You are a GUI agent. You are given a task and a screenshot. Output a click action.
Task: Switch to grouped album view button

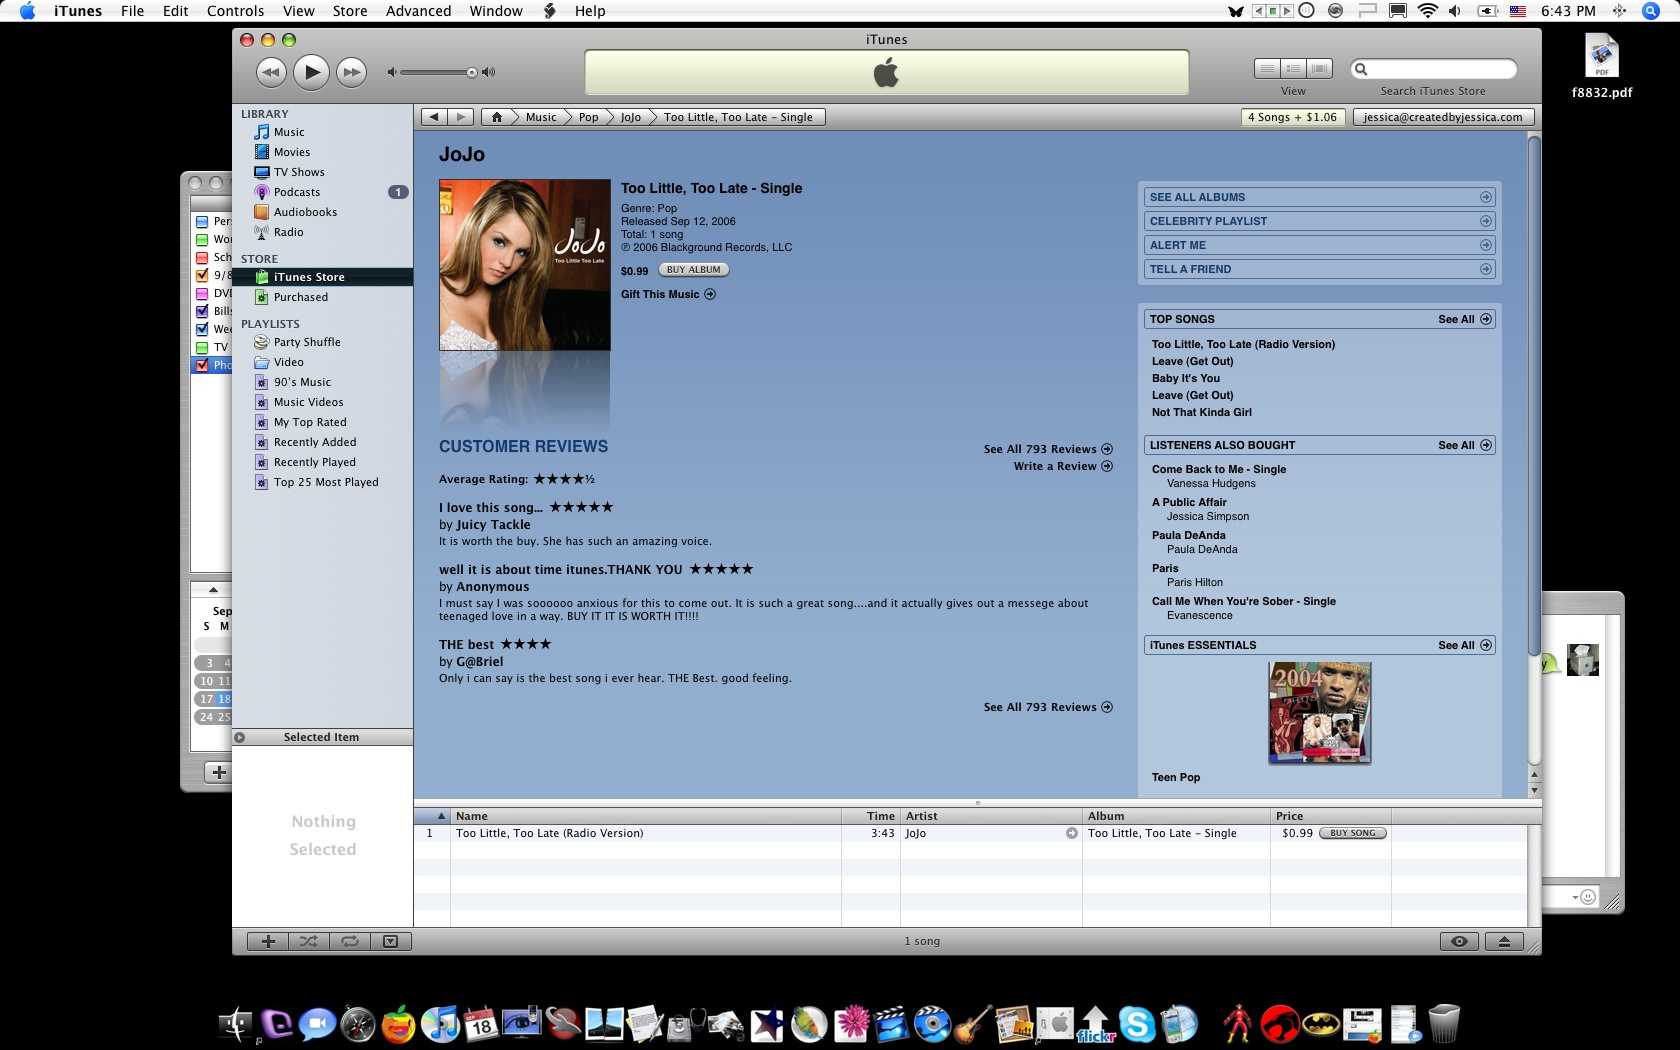pyautogui.click(x=1293, y=69)
